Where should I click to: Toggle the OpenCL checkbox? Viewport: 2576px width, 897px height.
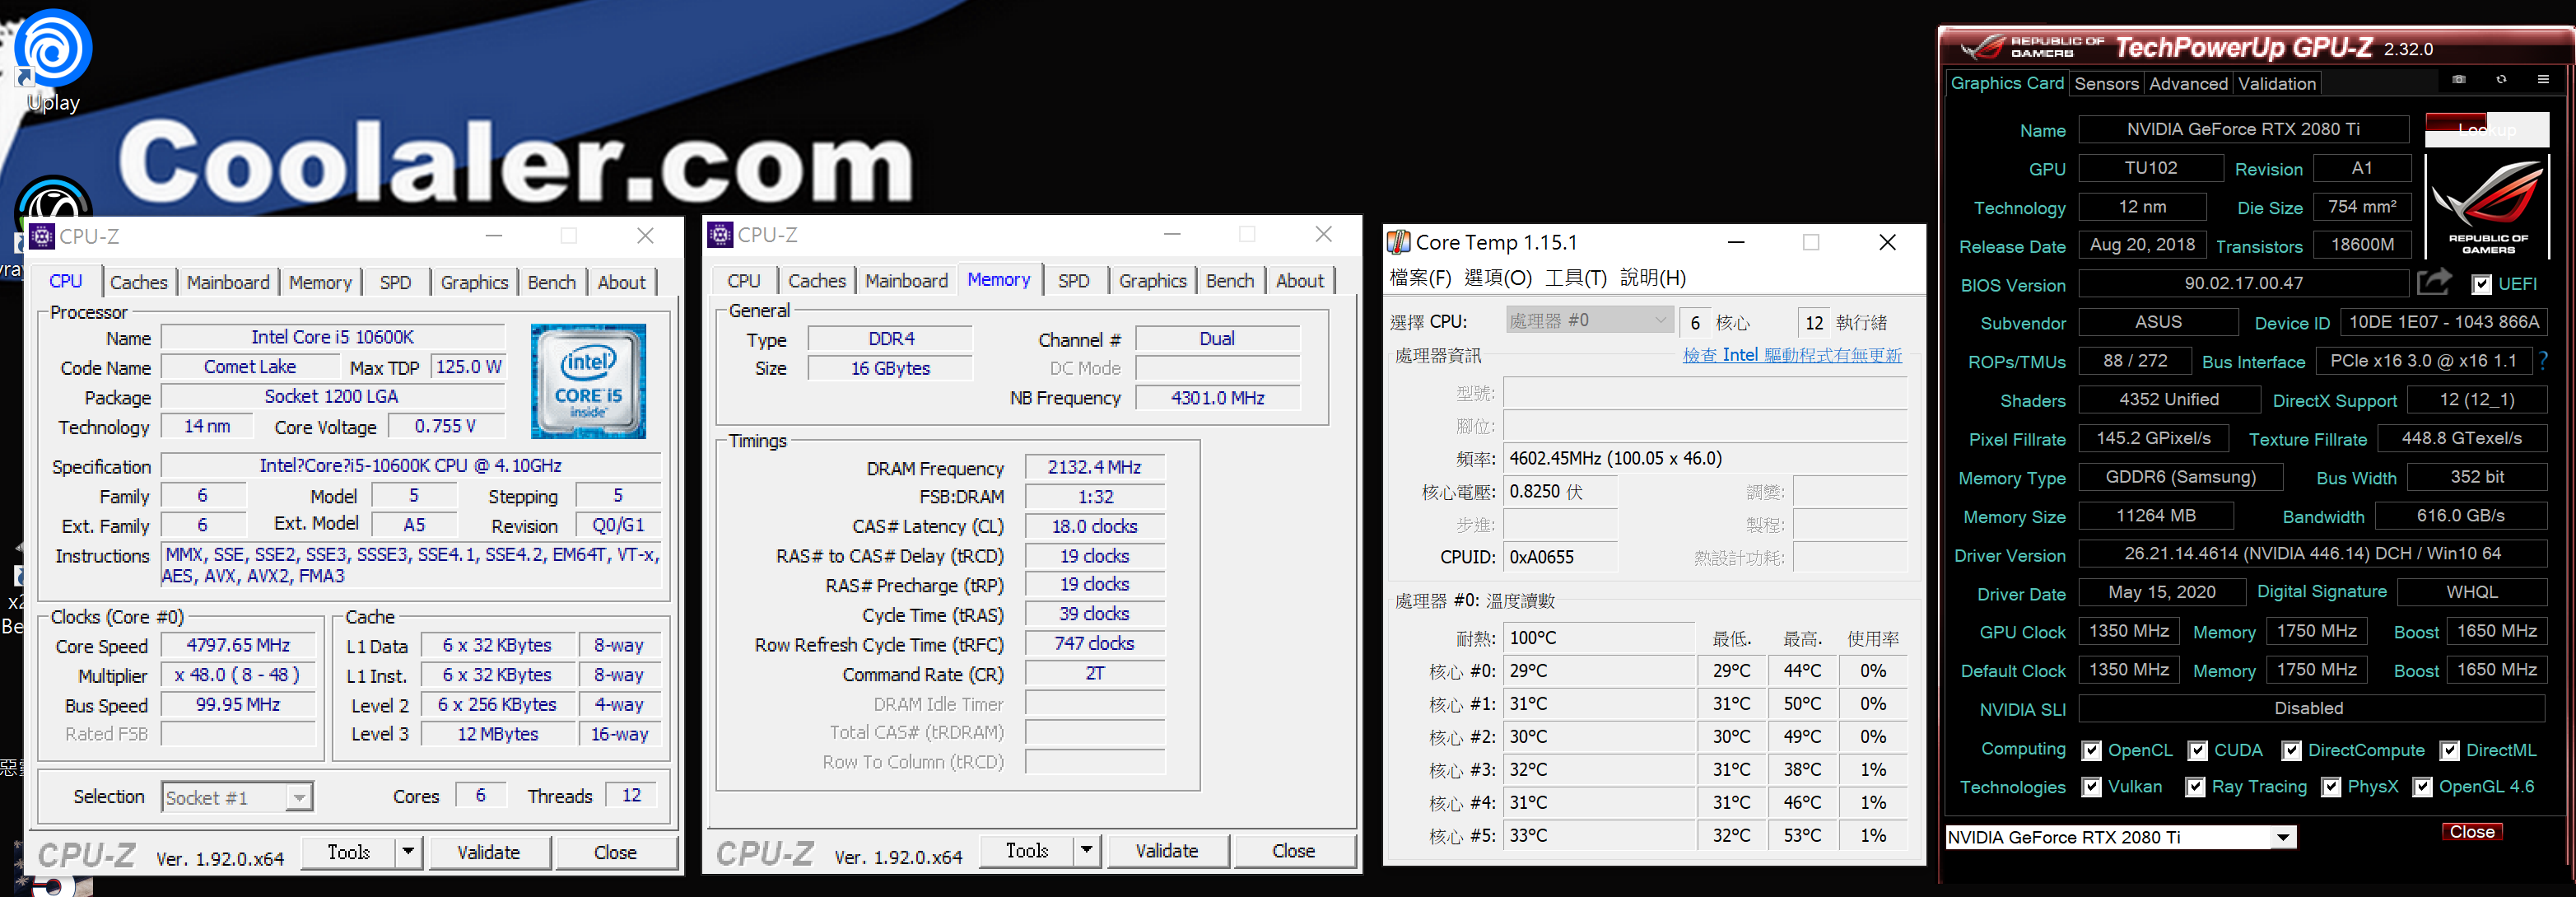coord(2091,751)
